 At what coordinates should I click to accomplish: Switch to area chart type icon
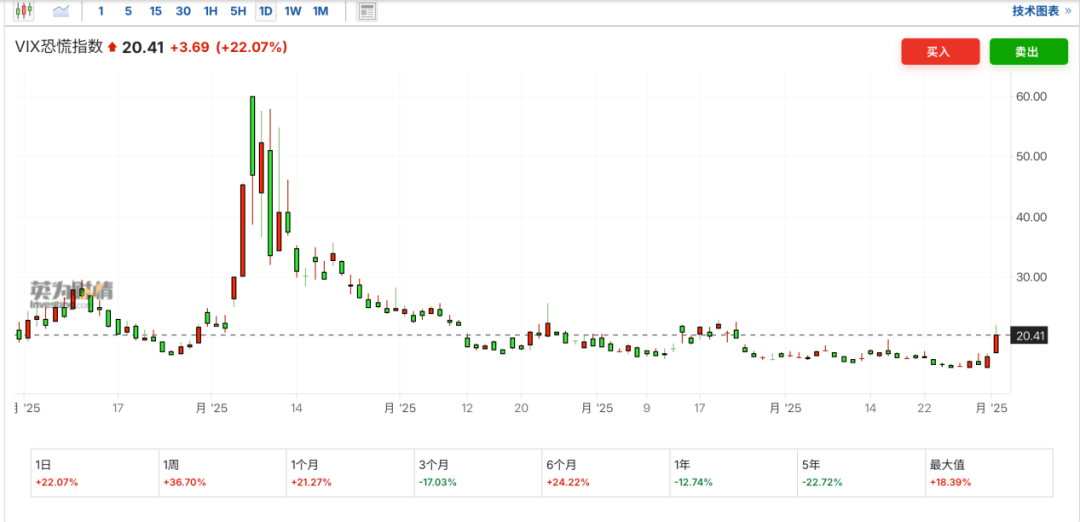pos(61,11)
